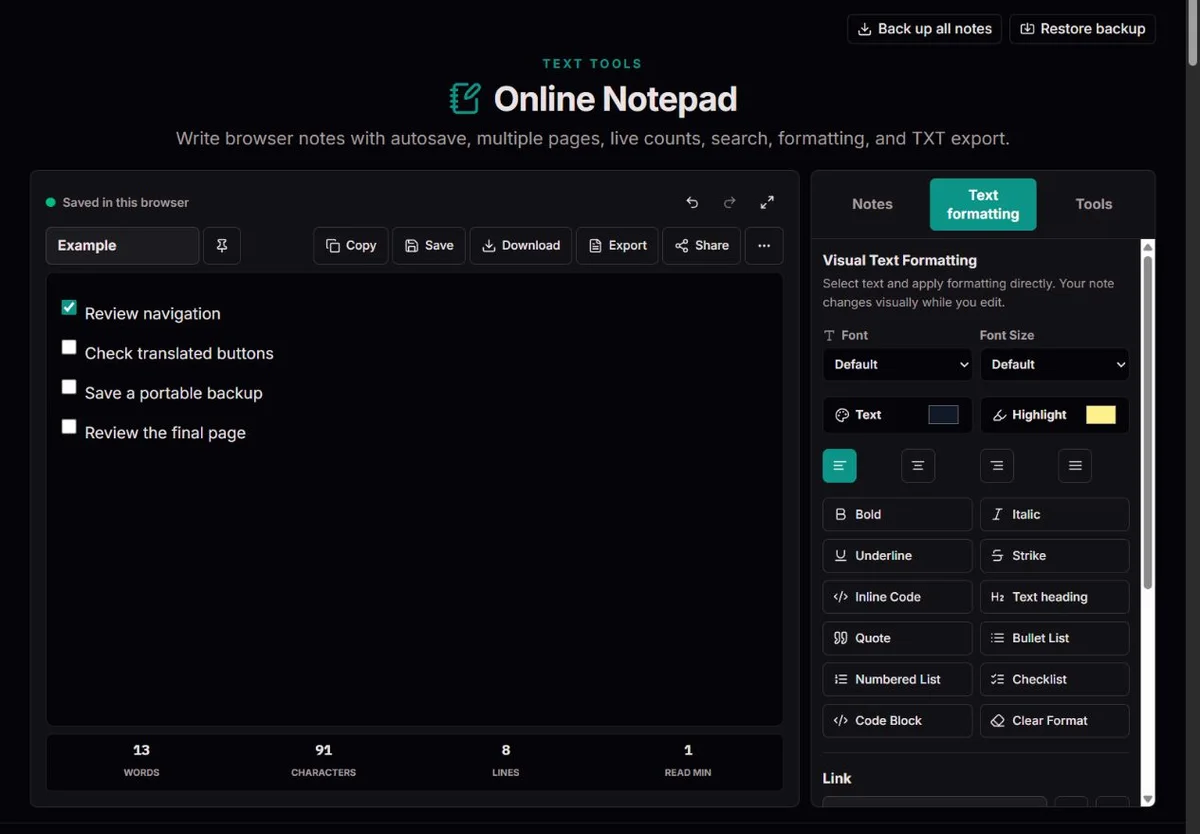Image resolution: width=1200 pixels, height=834 pixels.
Task: Pick the Text color swatch
Action: 943,415
